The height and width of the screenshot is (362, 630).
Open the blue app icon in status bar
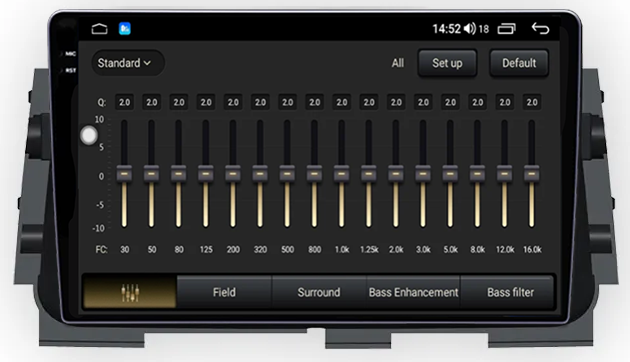125,29
